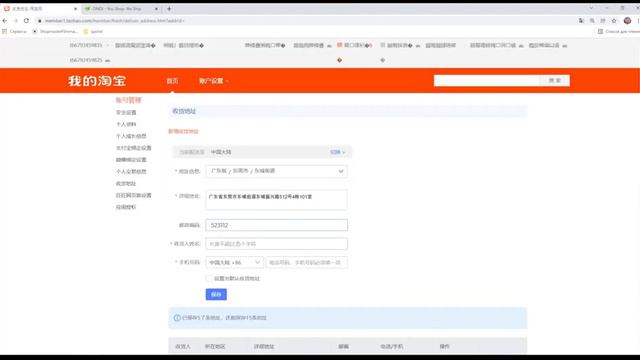Click the 所在地区 table column header
The image size is (640, 360).
[215, 346]
